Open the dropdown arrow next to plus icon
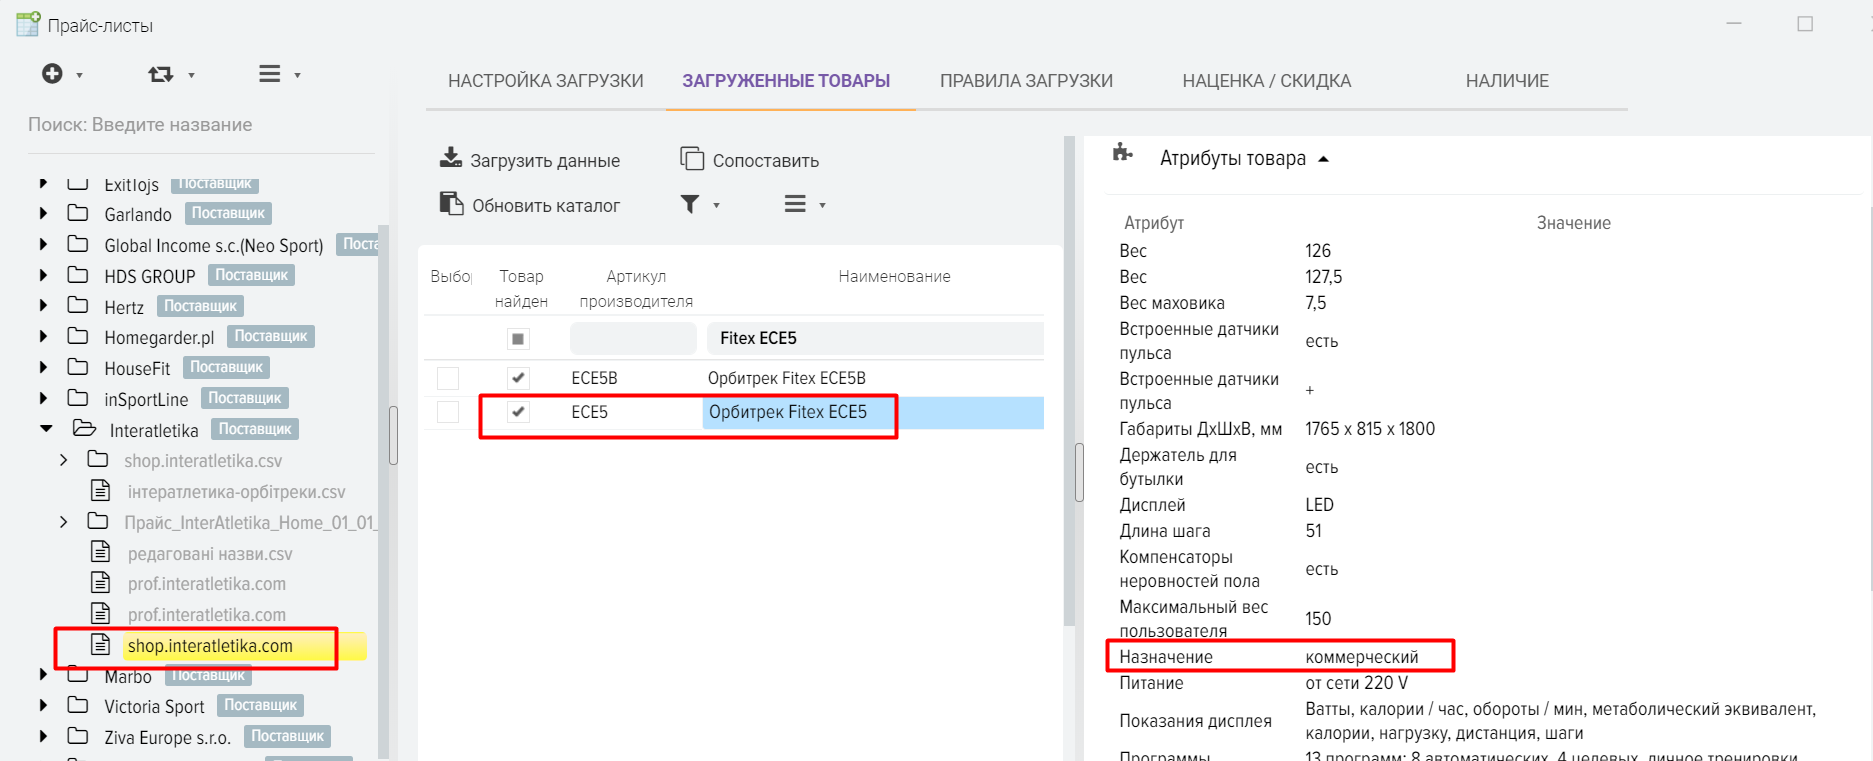The width and height of the screenshot is (1873, 761). pos(80,75)
